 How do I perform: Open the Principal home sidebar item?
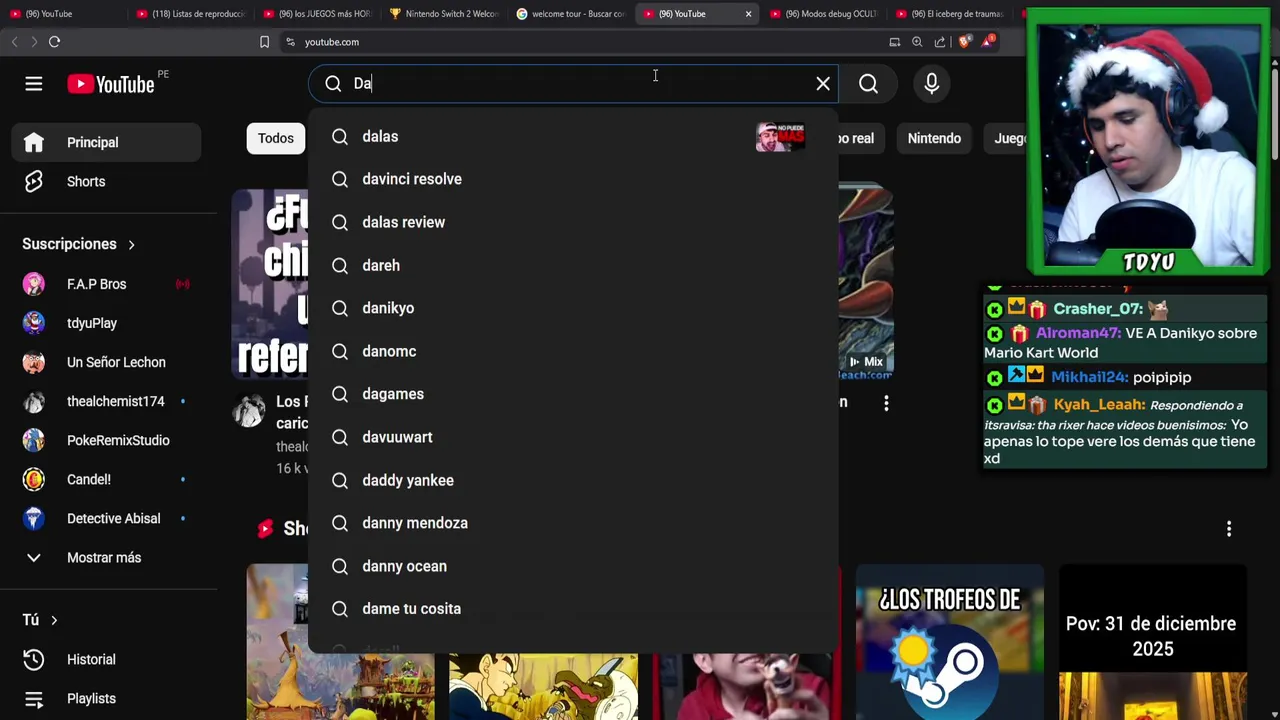click(x=106, y=143)
